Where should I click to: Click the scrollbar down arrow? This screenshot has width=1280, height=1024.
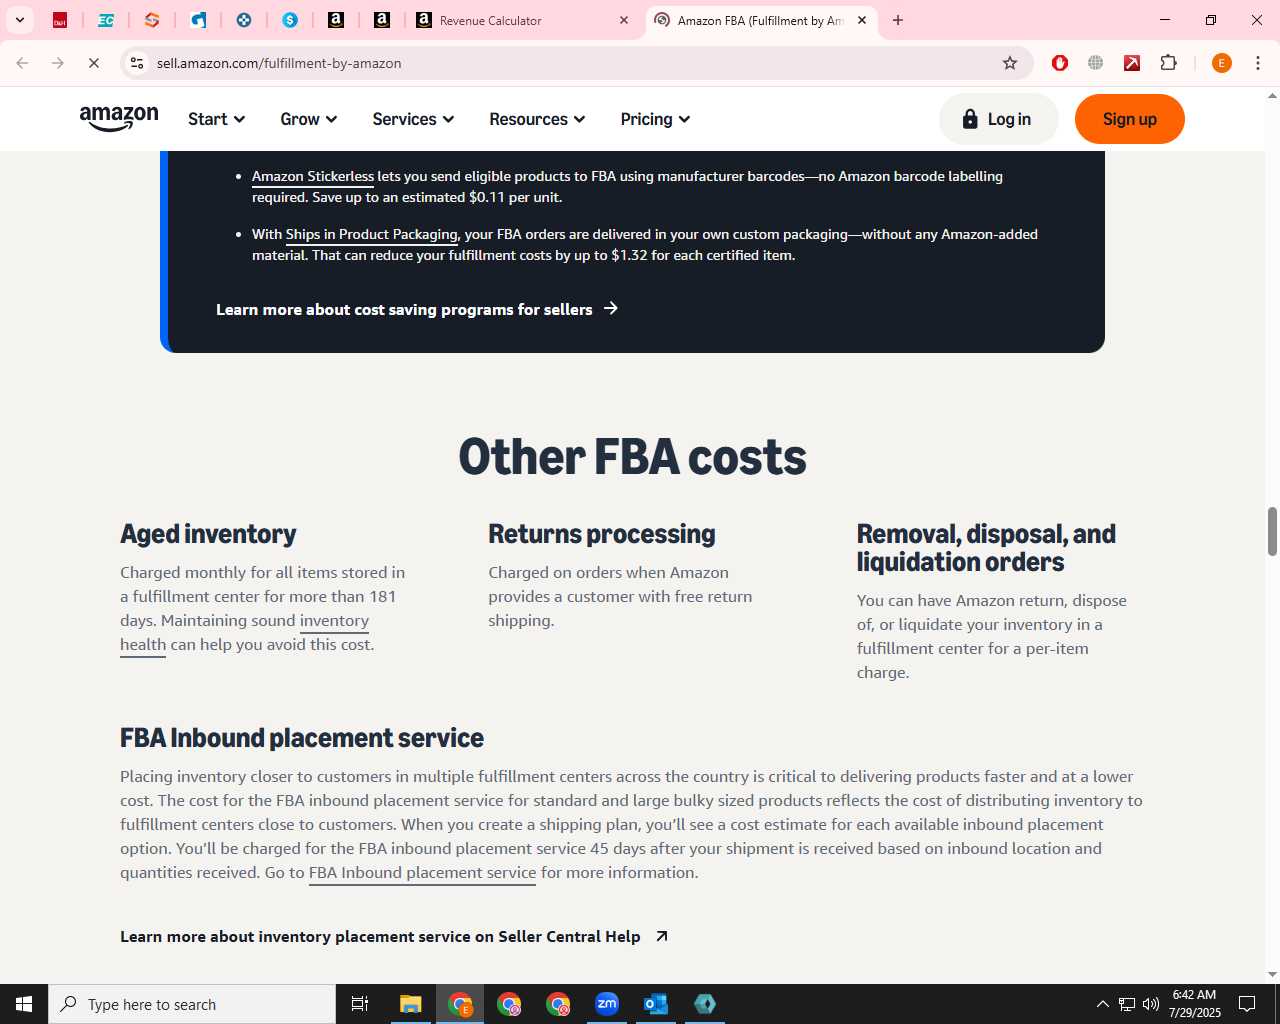click(1272, 974)
